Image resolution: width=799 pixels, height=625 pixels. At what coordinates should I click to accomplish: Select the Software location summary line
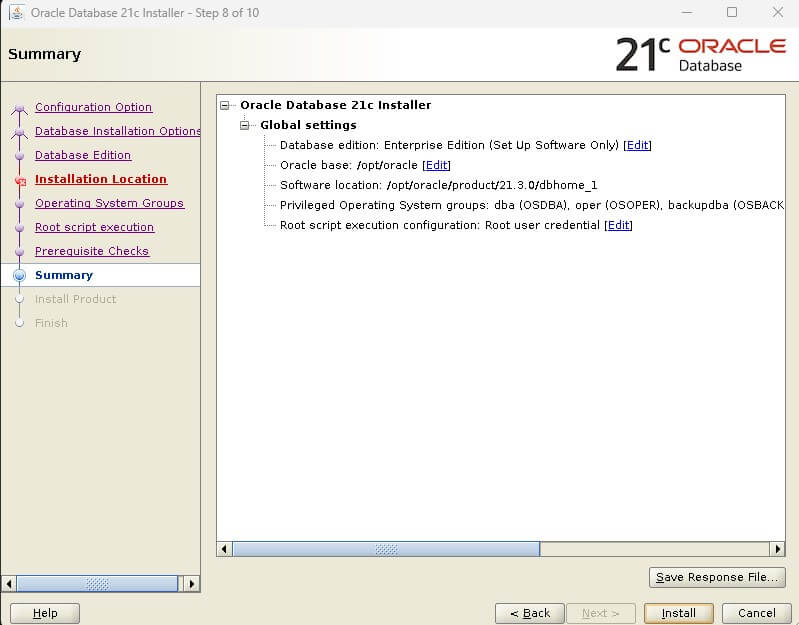pyautogui.click(x=438, y=185)
